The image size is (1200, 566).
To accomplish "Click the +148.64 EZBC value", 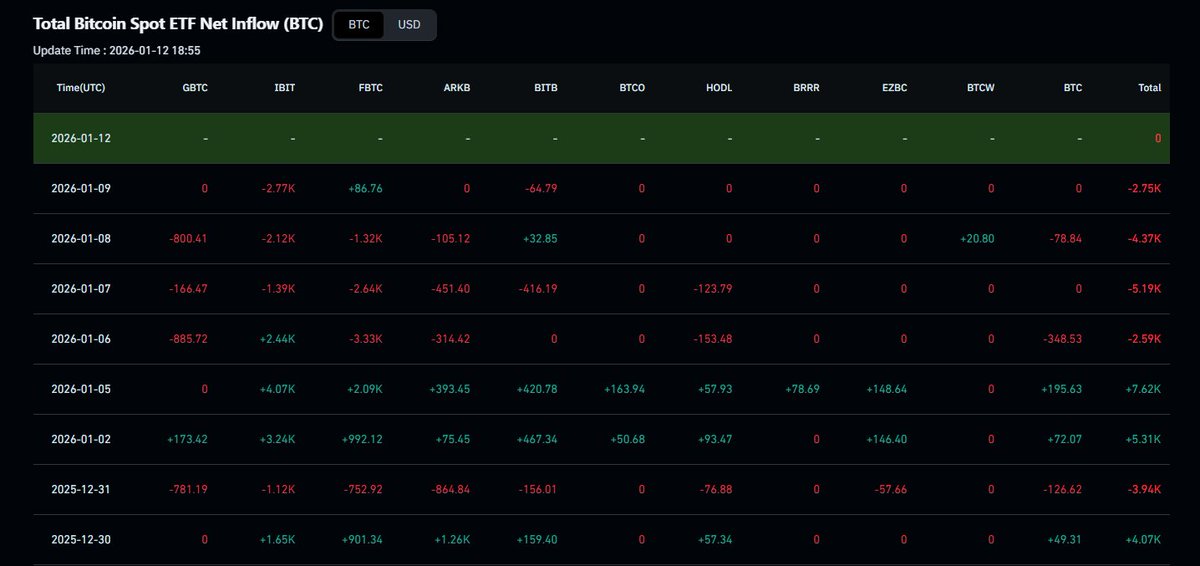I will pyautogui.click(x=887, y=389).
